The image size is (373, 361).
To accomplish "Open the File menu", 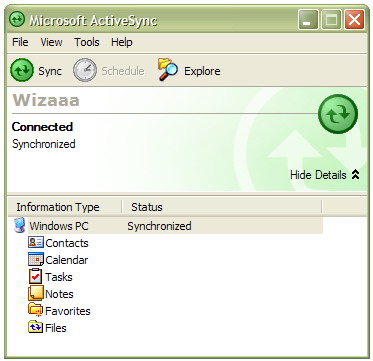I will (x=20, y=42).
